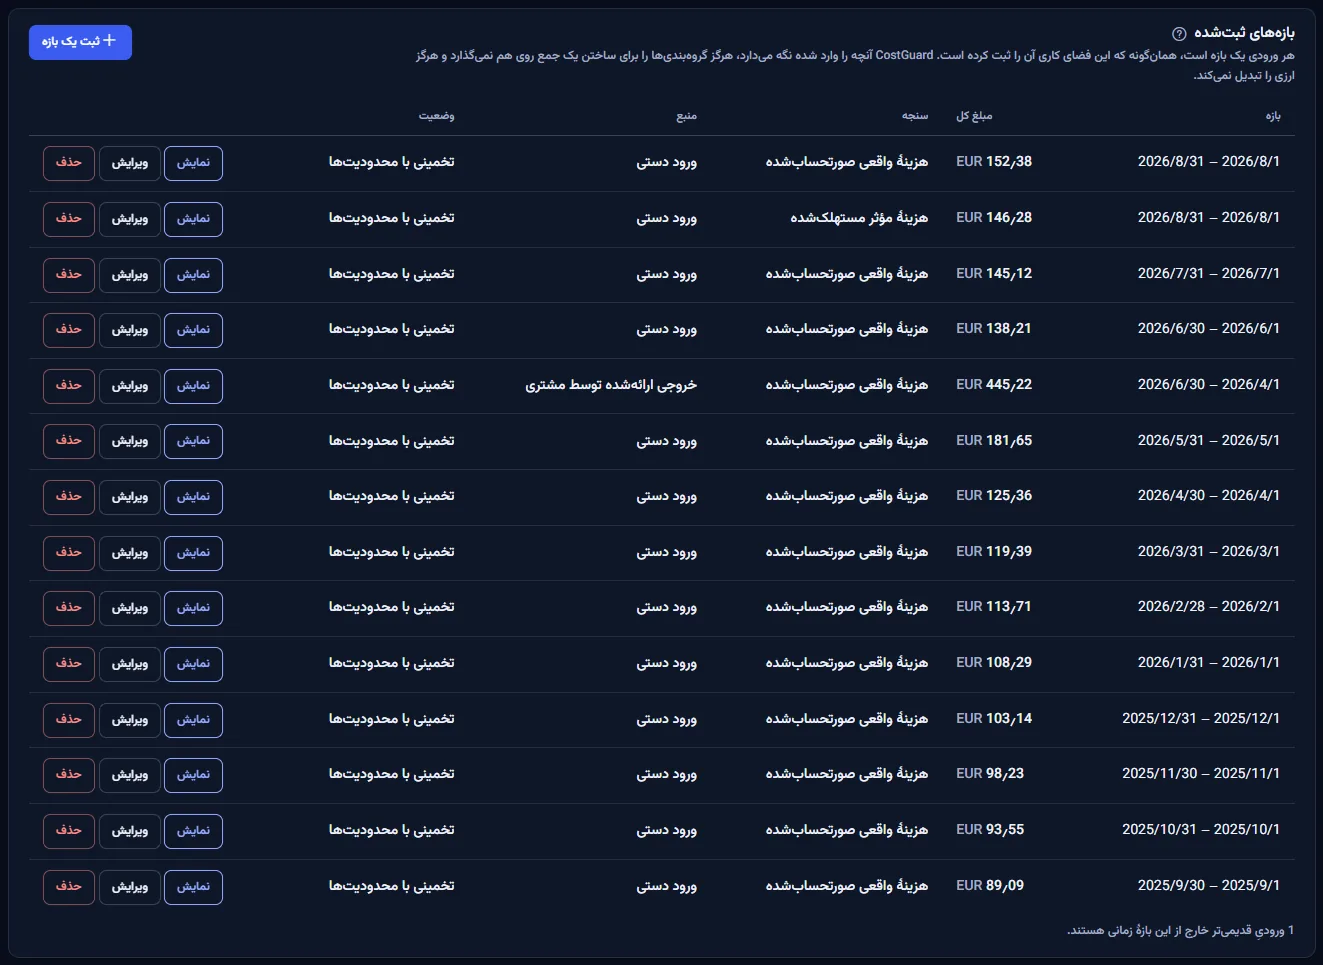Click the EUR 445,22 amount
Screen dimensions: 1323x965
994,385
